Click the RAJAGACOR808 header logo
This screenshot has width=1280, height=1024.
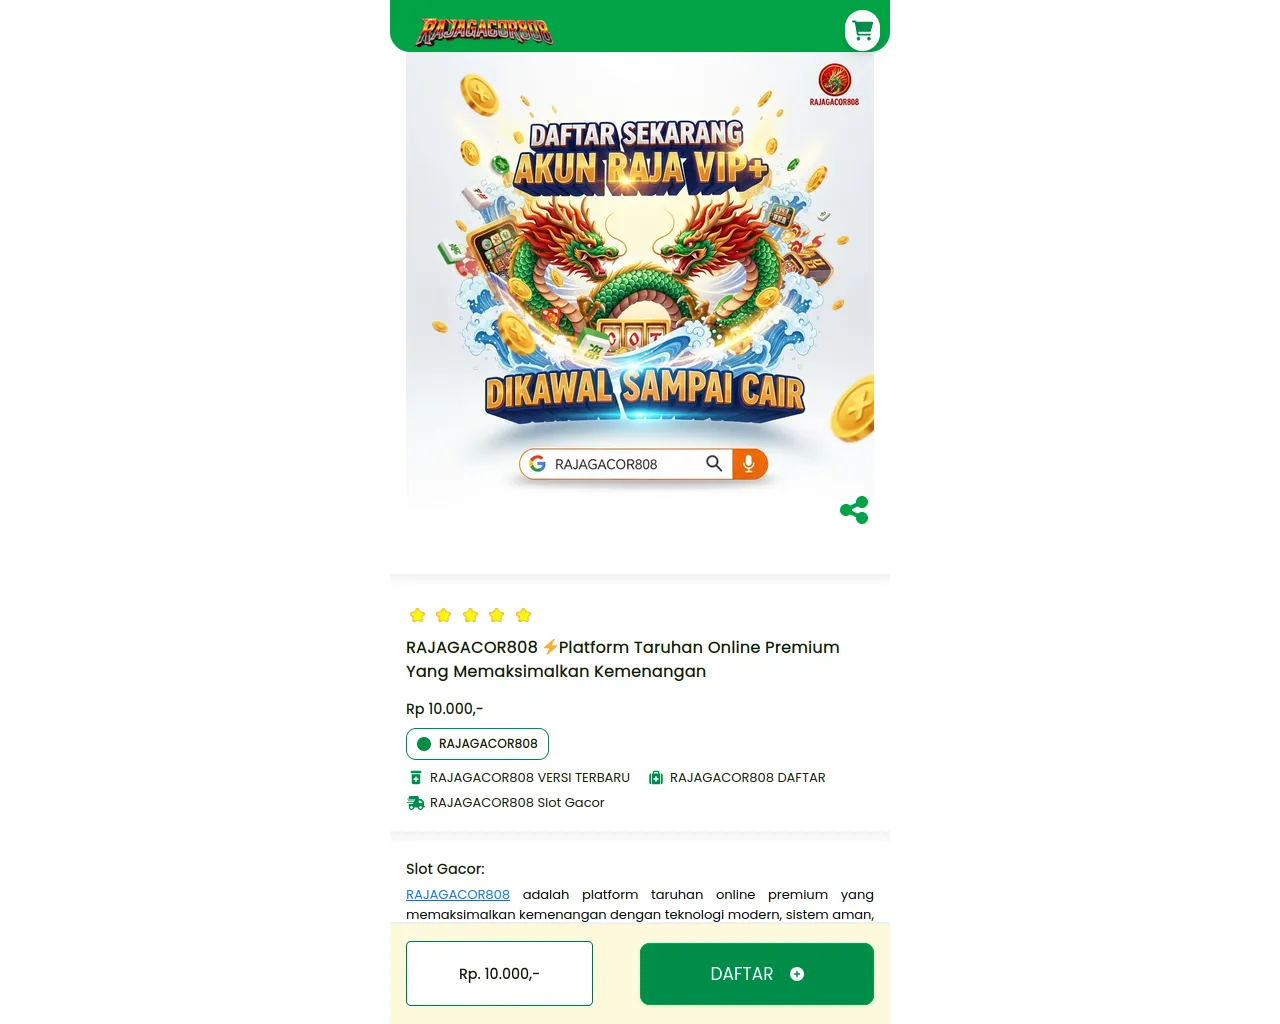485,31
